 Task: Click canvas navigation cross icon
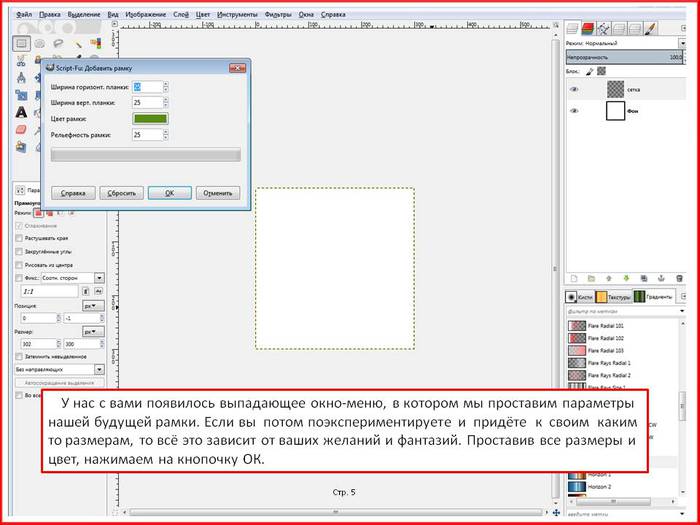pos(556,513)
